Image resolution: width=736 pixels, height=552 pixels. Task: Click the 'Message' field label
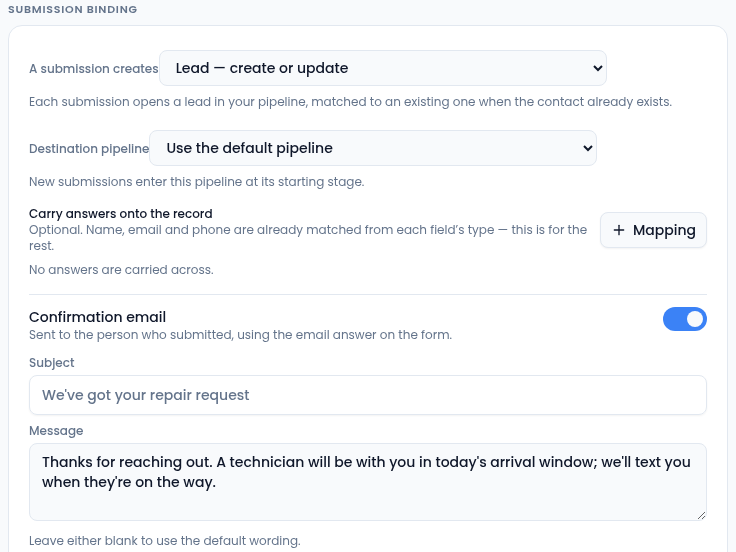click(56, 431)
